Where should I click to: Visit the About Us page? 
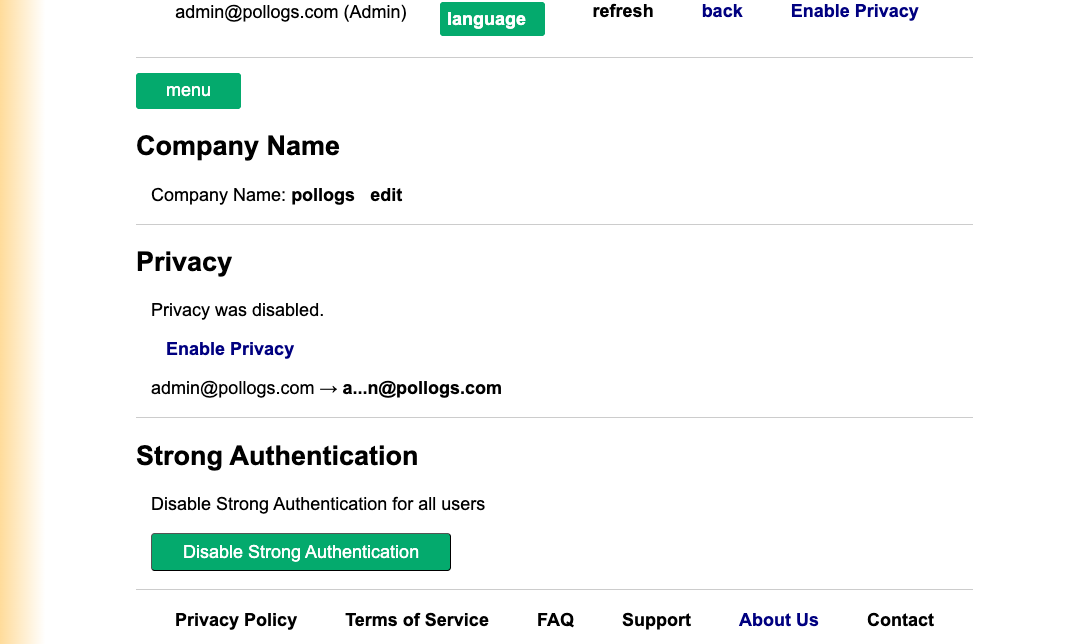(778, 620)
